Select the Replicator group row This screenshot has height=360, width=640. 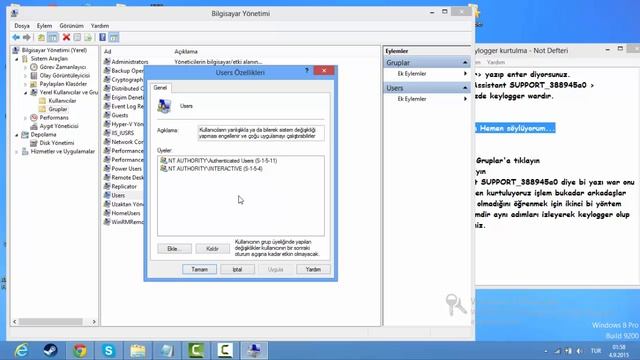point(120,186)
